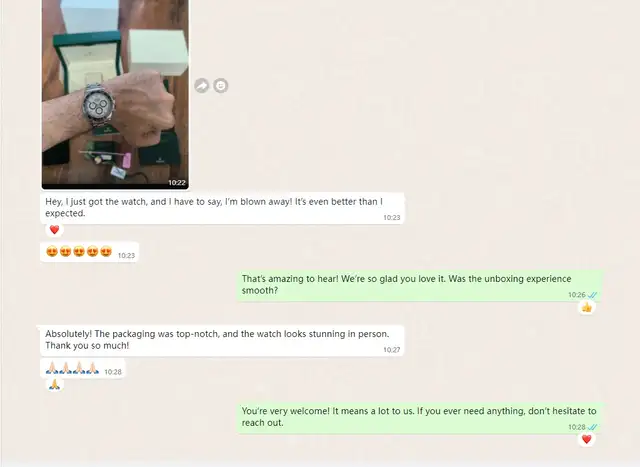Select the 'You're very welcome' green message

tap(419, 418)
